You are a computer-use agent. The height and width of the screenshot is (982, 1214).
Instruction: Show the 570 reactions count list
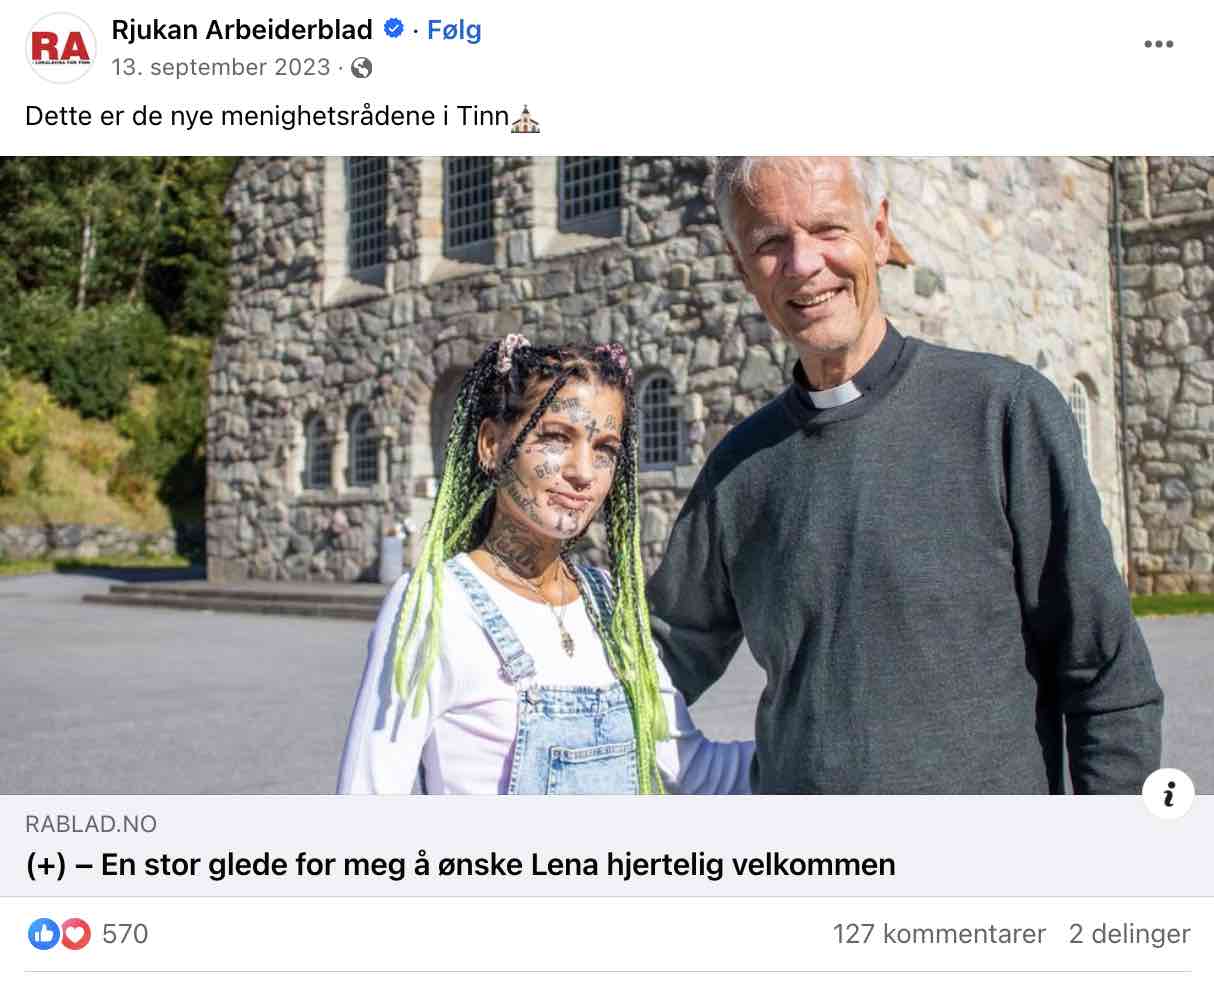tap(125, 934)
